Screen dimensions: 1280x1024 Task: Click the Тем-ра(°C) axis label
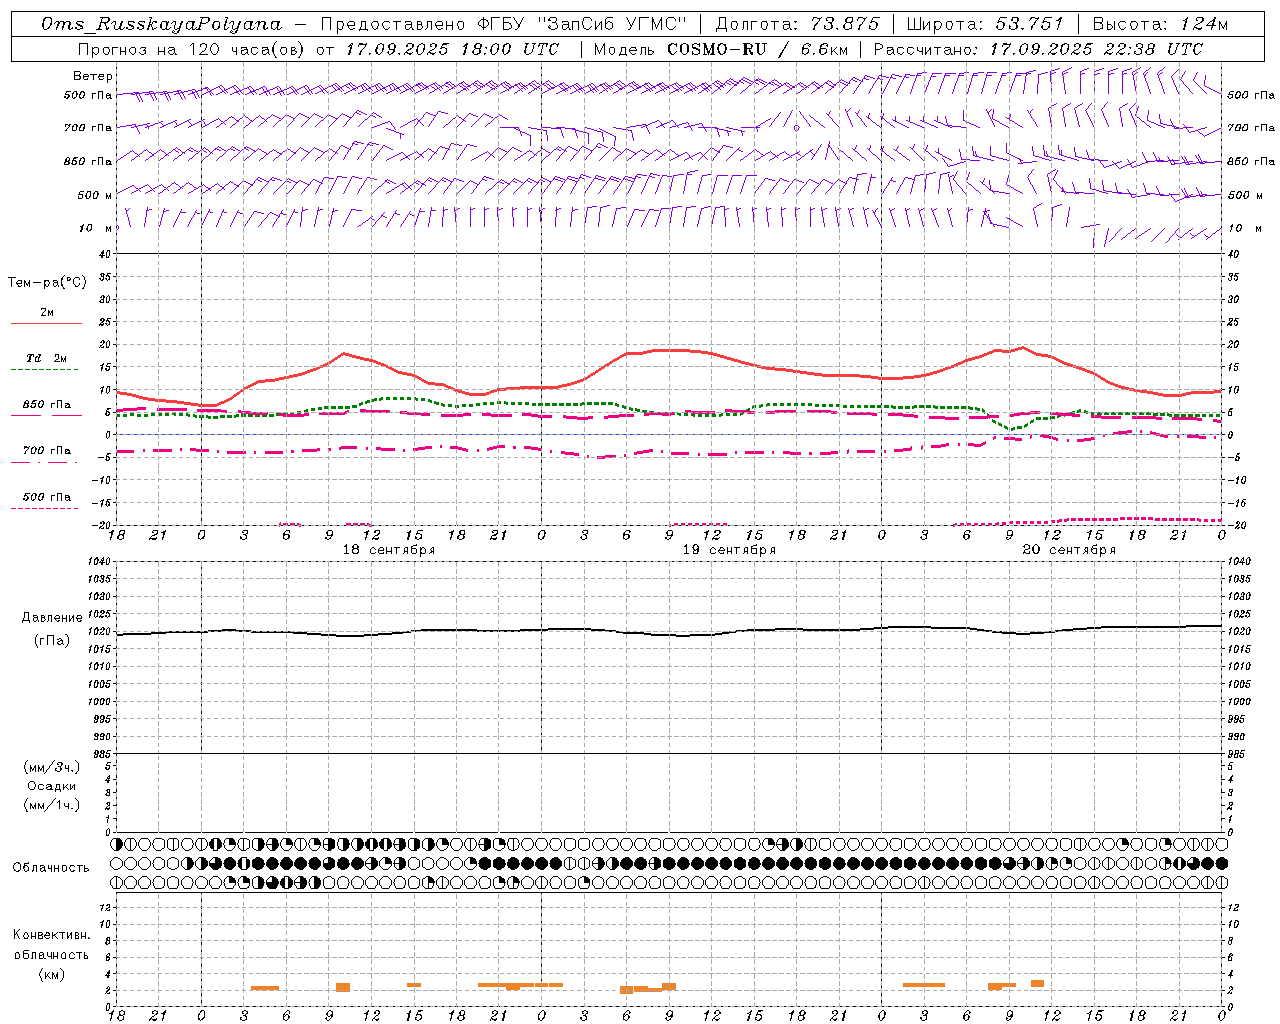(x=47, y=283)
